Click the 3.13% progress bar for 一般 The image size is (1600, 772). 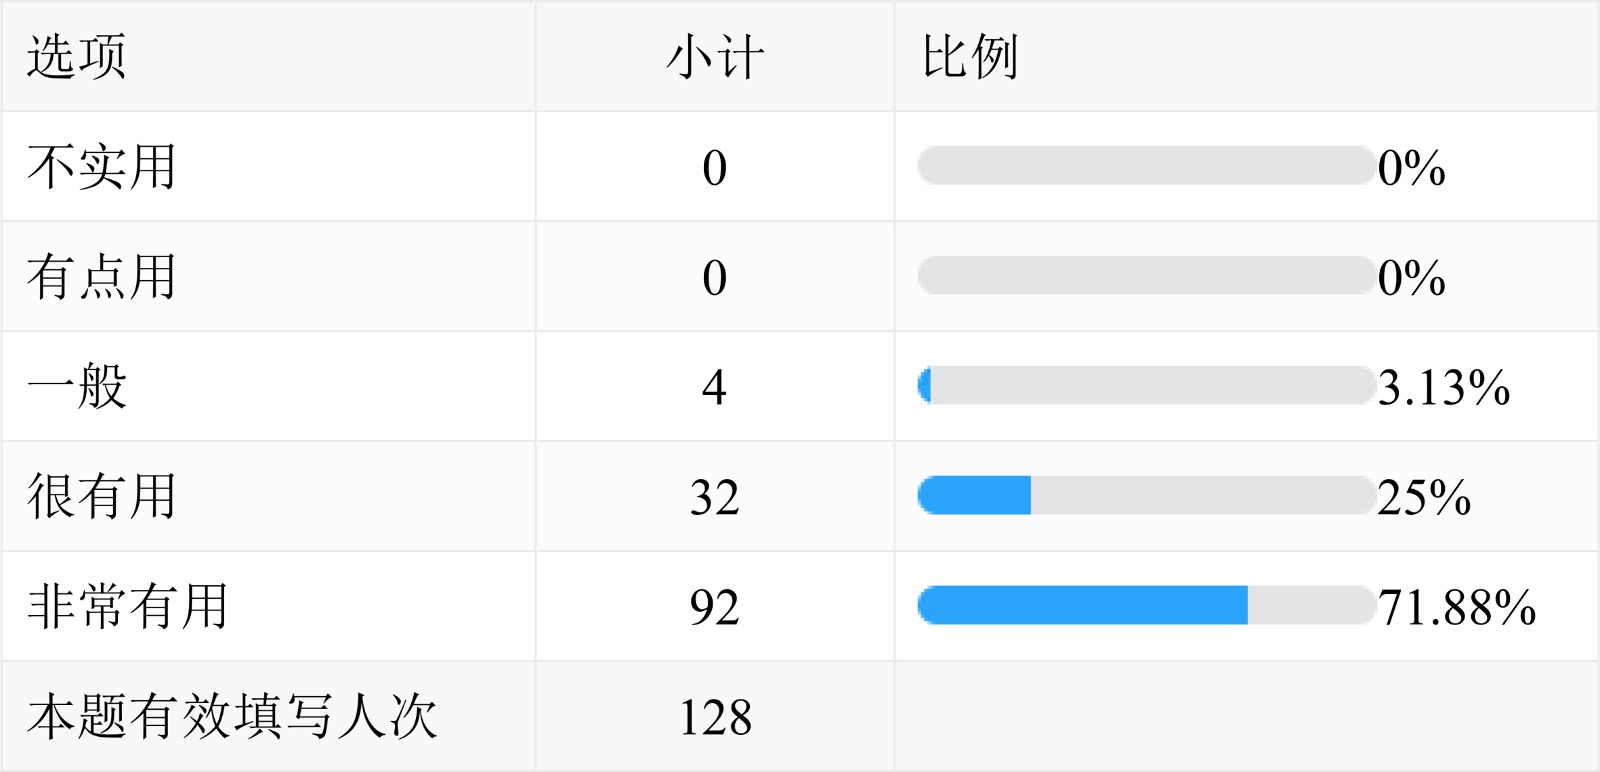1146,386
